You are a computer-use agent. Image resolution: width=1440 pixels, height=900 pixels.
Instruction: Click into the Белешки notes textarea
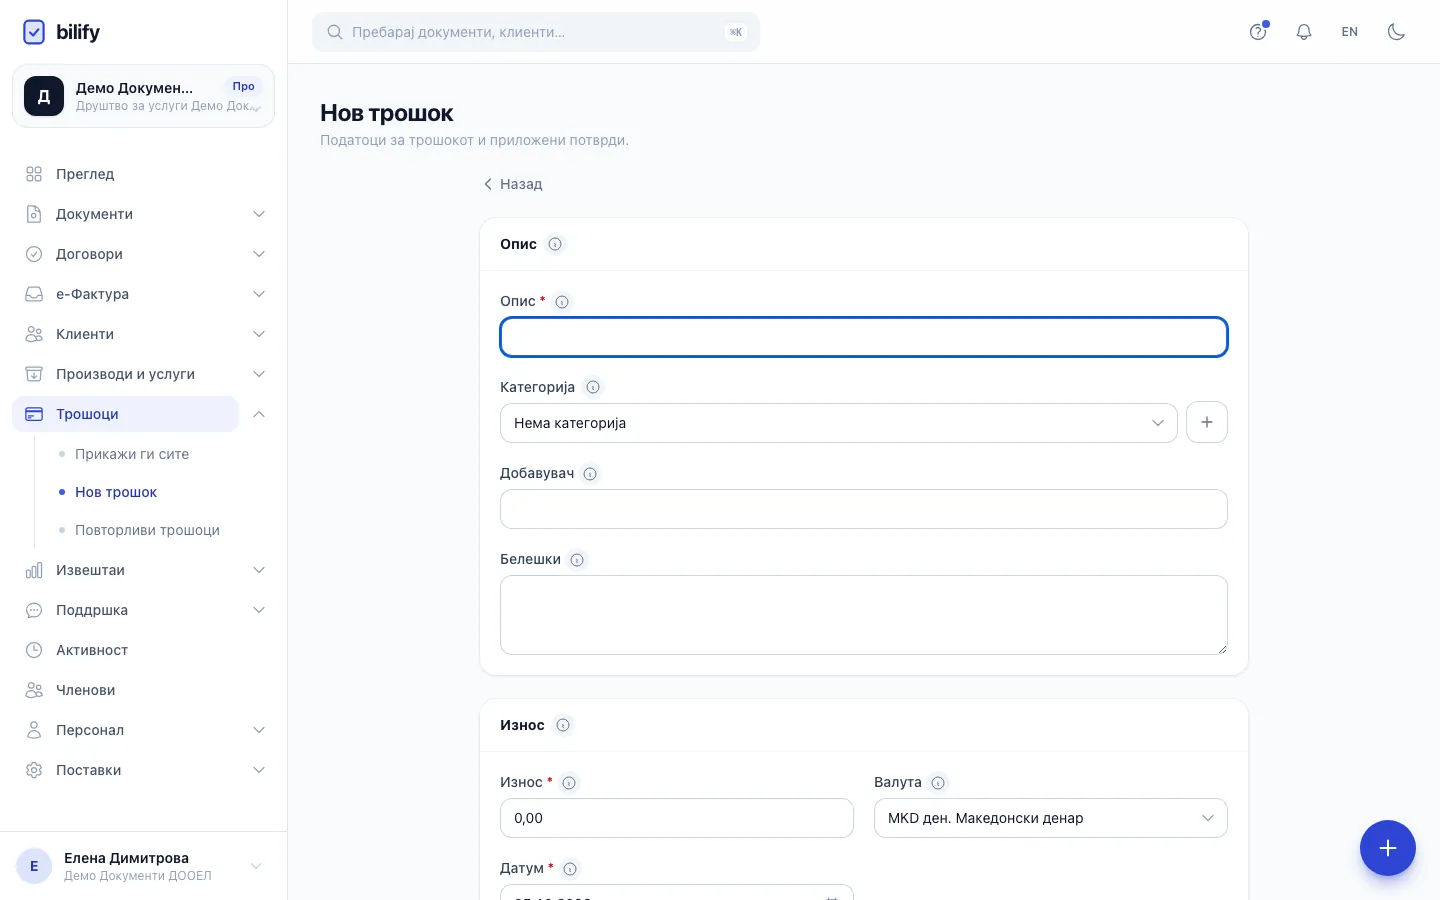click(864, 615)
